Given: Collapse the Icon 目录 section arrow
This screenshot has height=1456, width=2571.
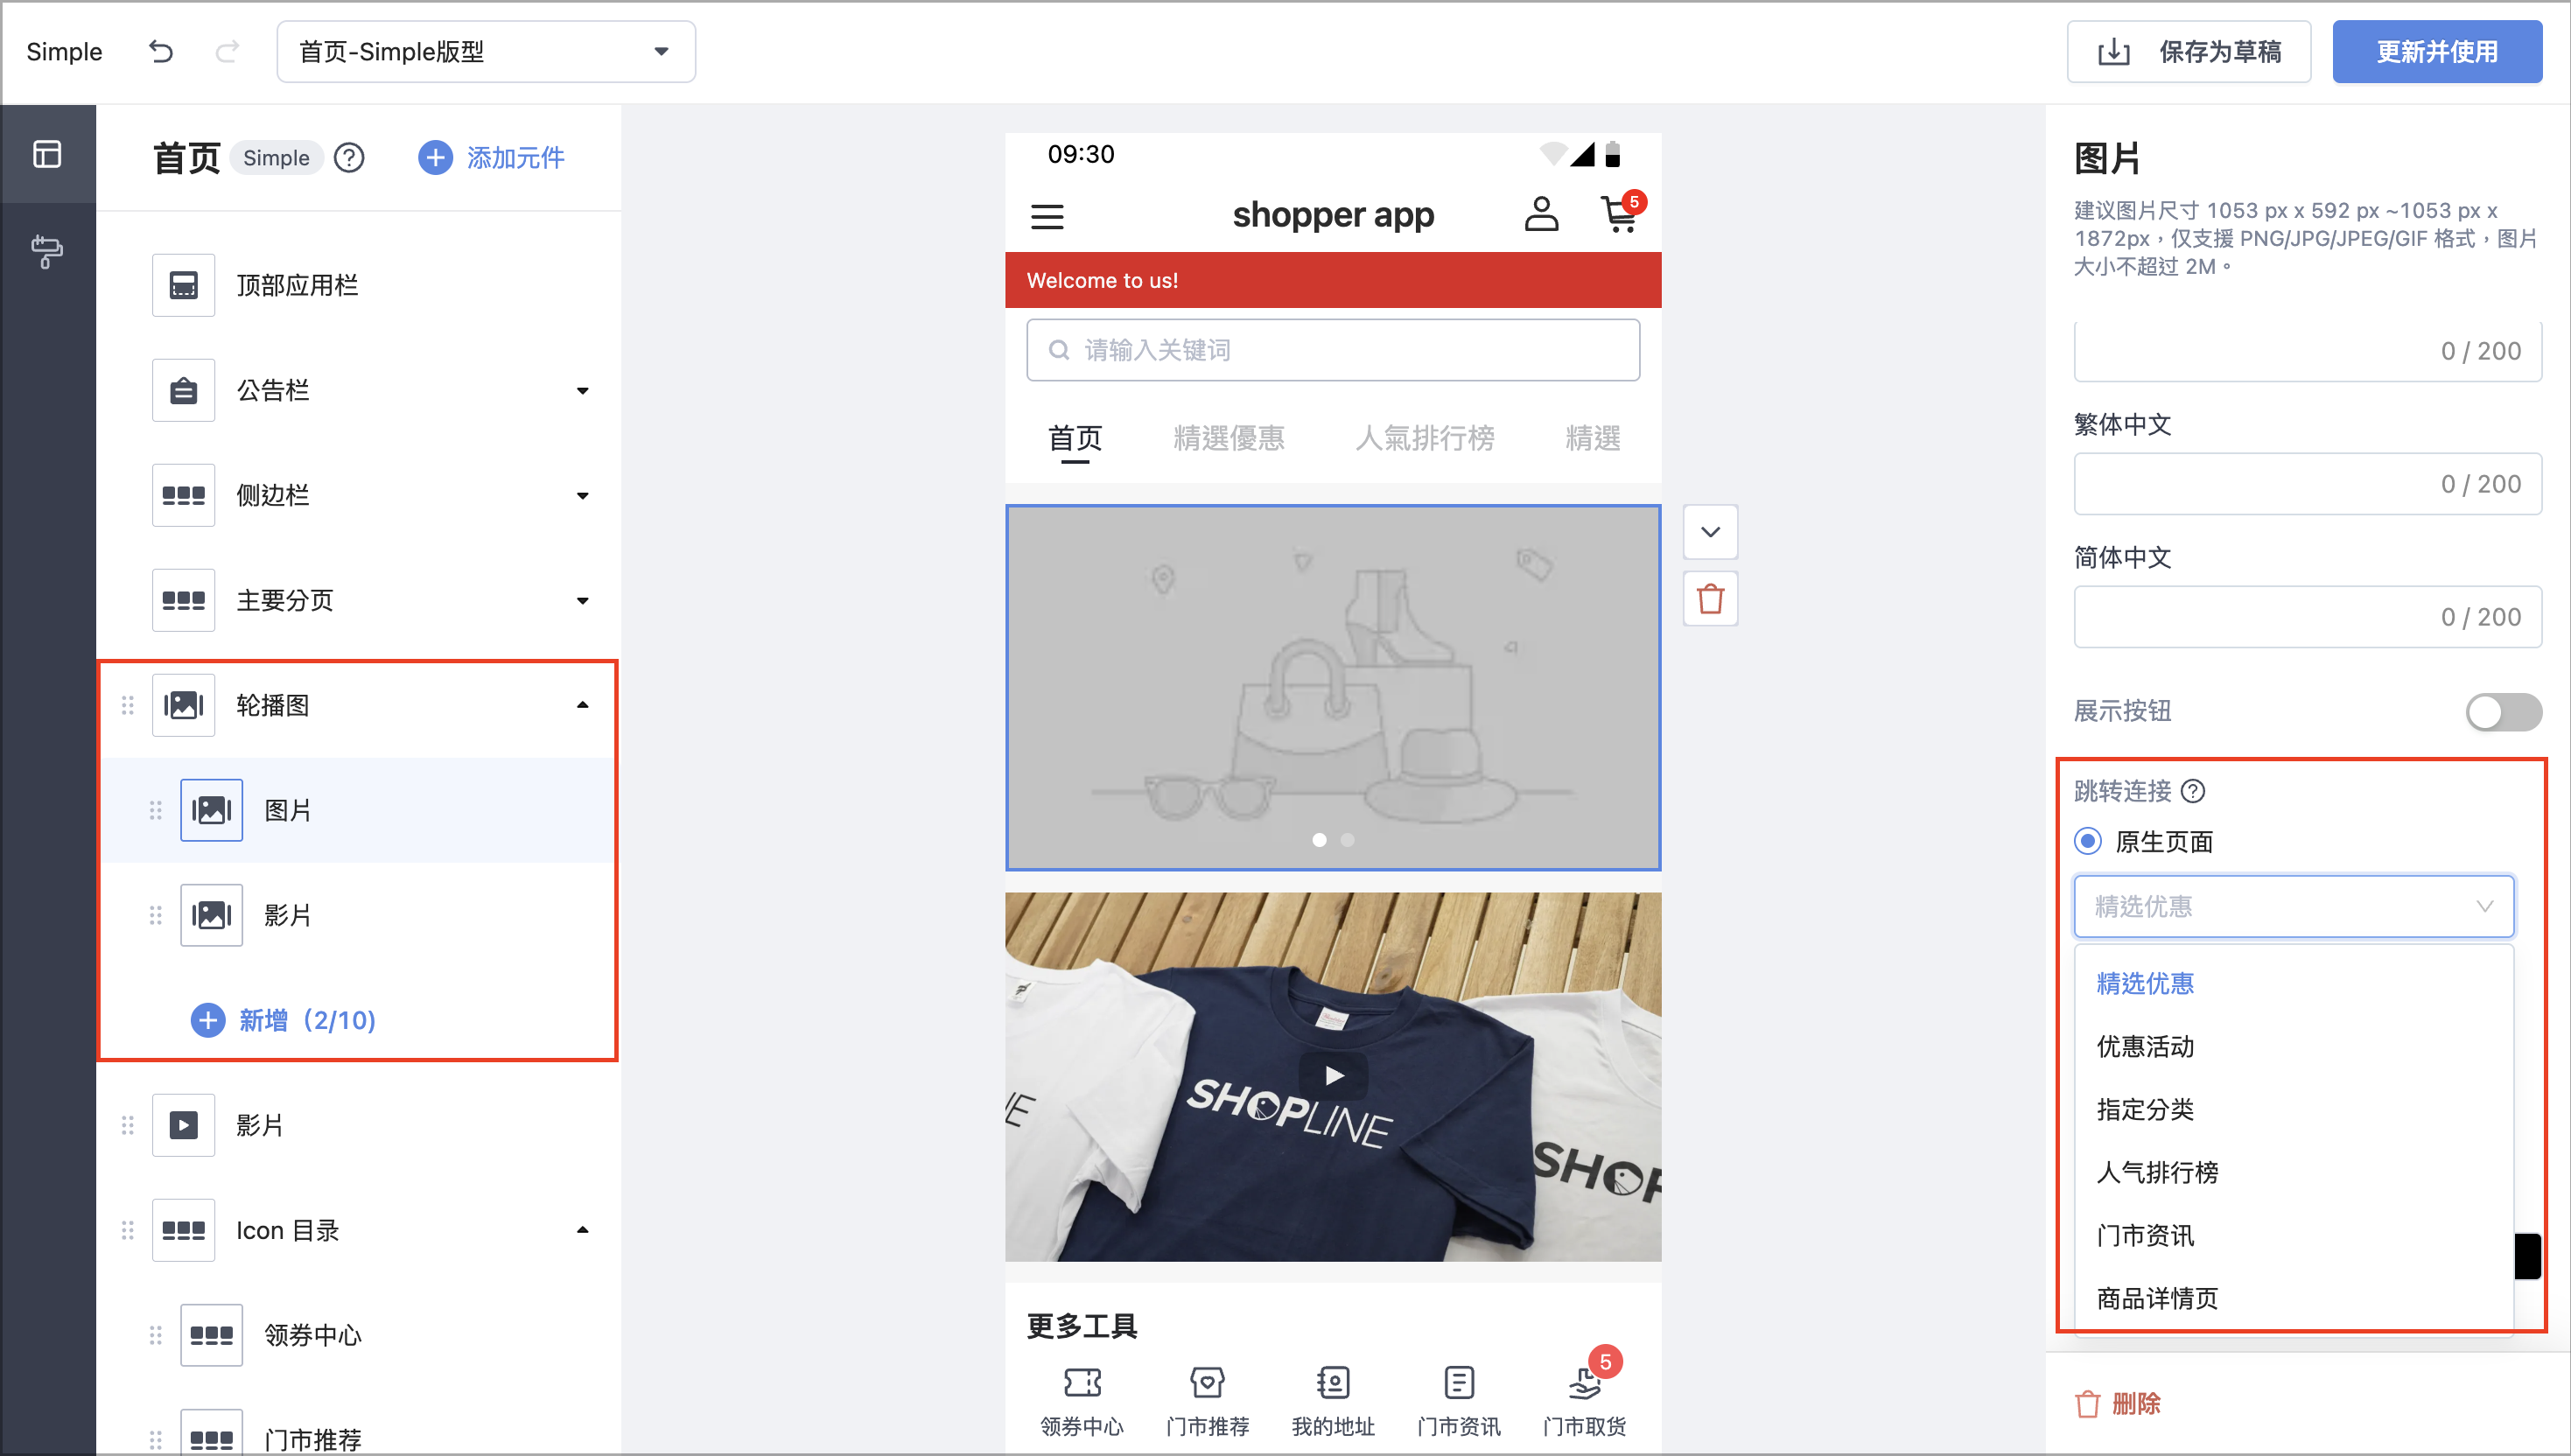Looking at the screenshot, I should [x=582, y=1230].
